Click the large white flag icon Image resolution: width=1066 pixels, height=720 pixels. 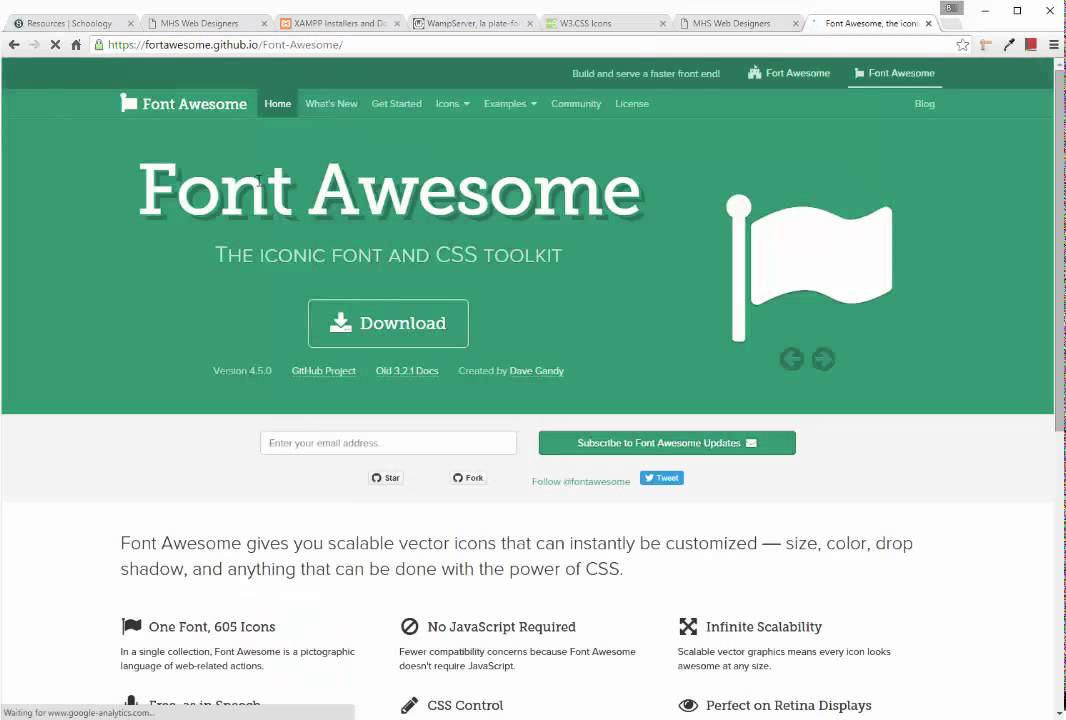click(808, 268)
